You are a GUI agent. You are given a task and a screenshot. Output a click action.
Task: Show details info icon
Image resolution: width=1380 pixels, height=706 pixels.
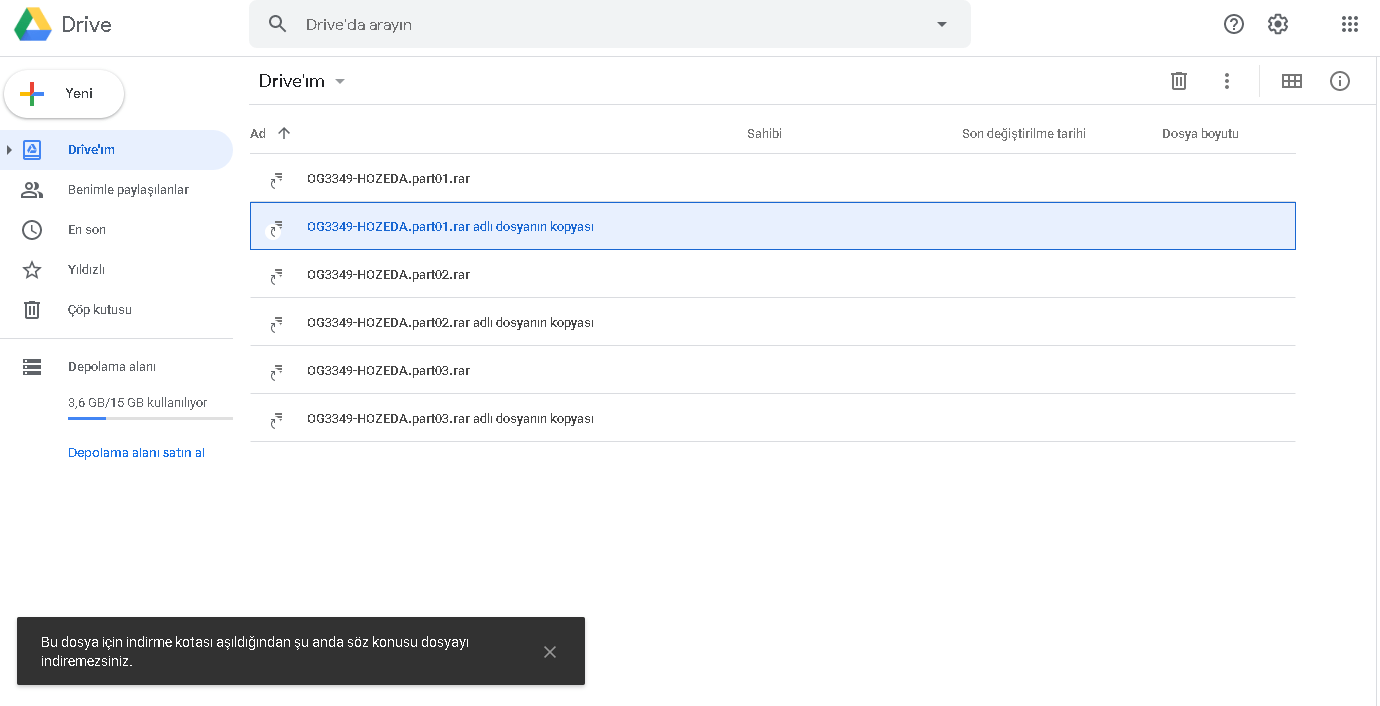1340,81
